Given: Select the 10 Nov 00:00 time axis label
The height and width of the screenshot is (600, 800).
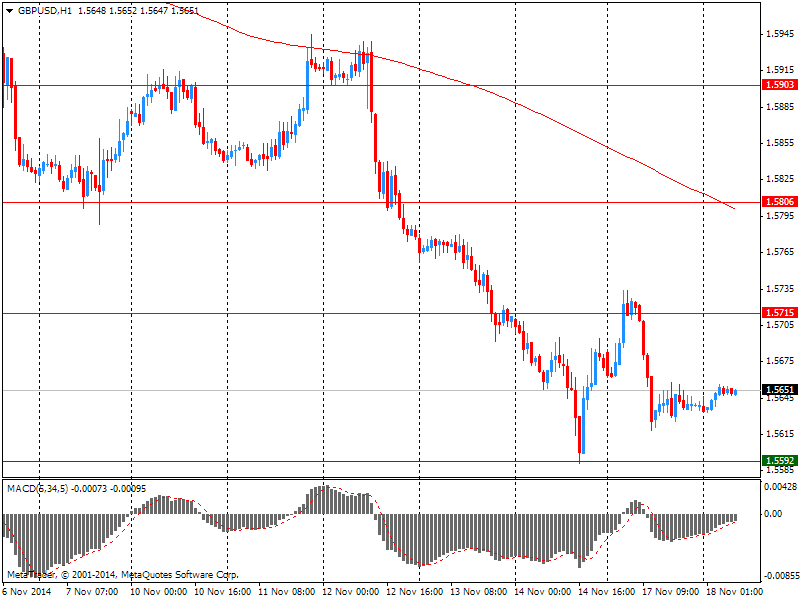Looking at the screenshot, I should [159, 592].
